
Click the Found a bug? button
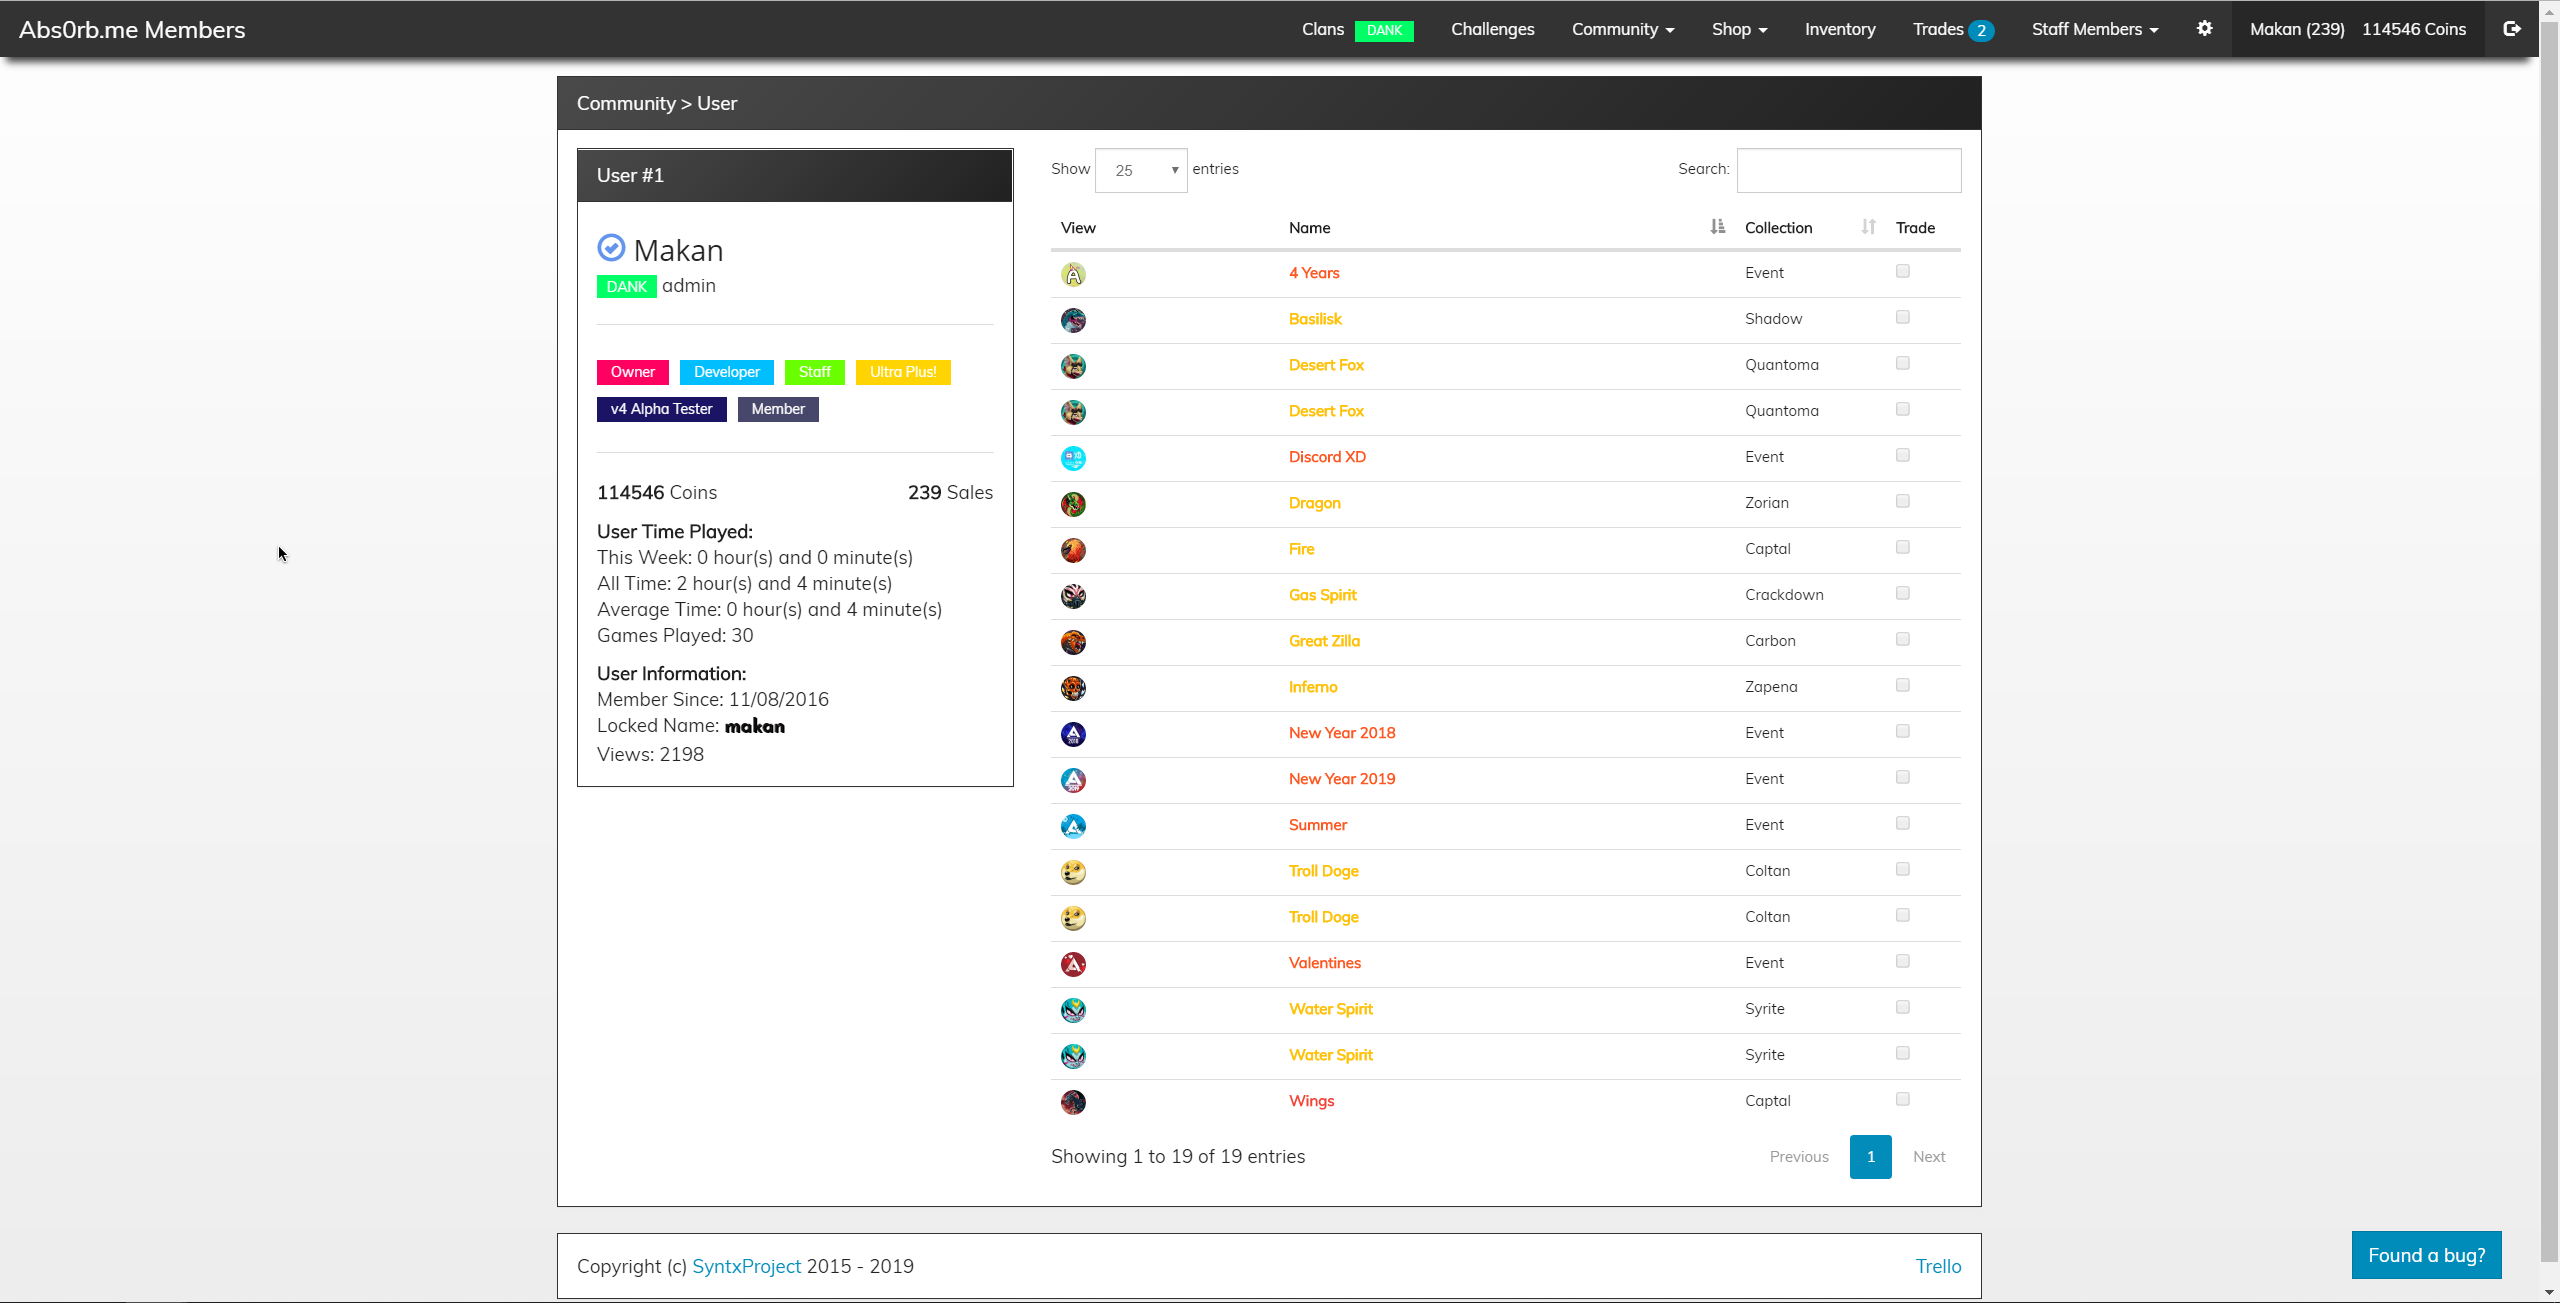pyautogui.click(x=2426, y=1255)
